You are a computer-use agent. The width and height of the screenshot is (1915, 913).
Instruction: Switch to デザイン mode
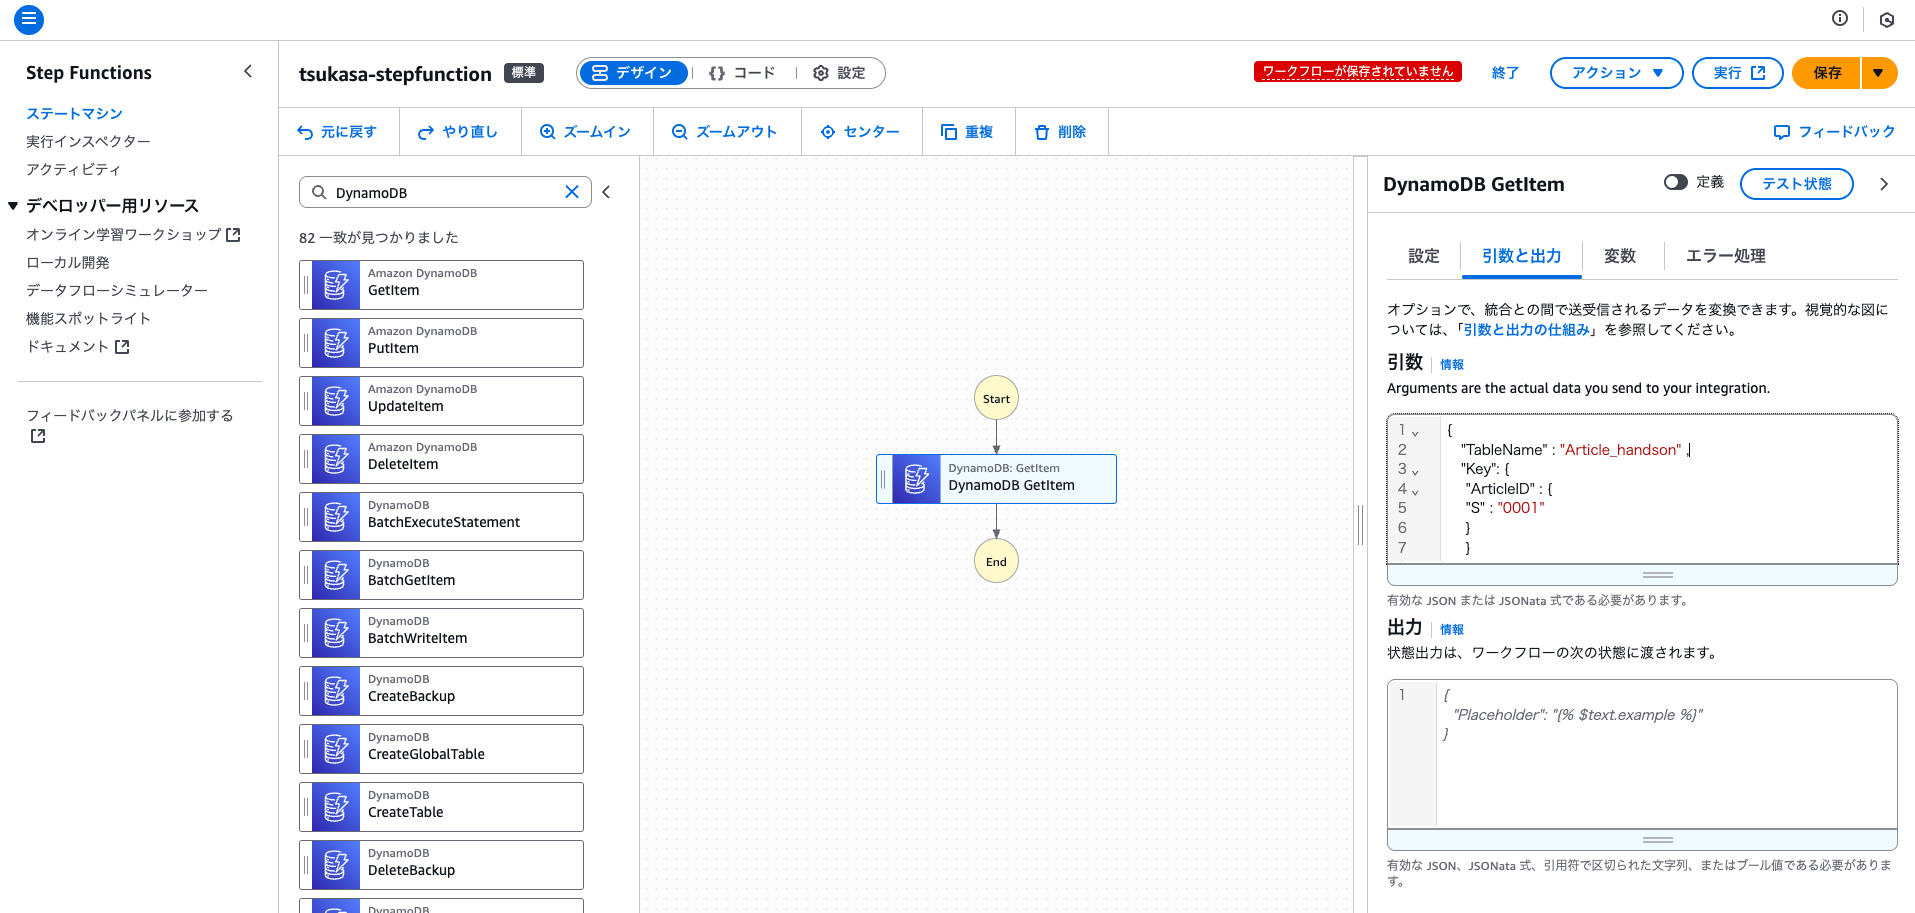point(633,73)
